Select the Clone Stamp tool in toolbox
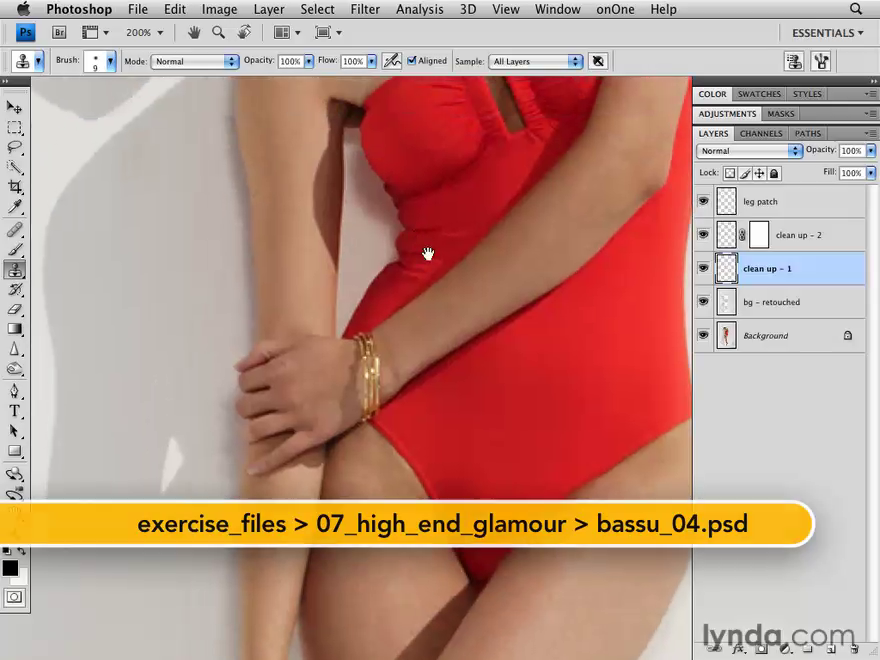The height and width of the screenshot is (660, 880). [15, 270]
